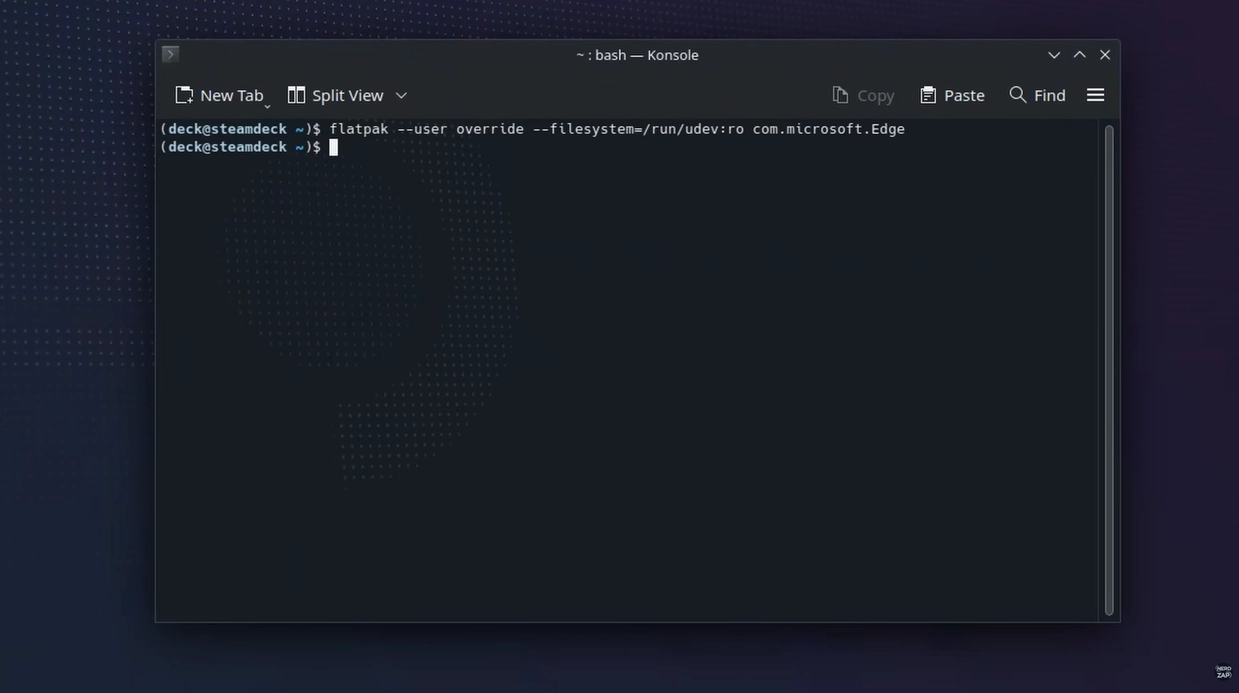Expand the New Tab profile dropdown arrow

click(267, 105)
